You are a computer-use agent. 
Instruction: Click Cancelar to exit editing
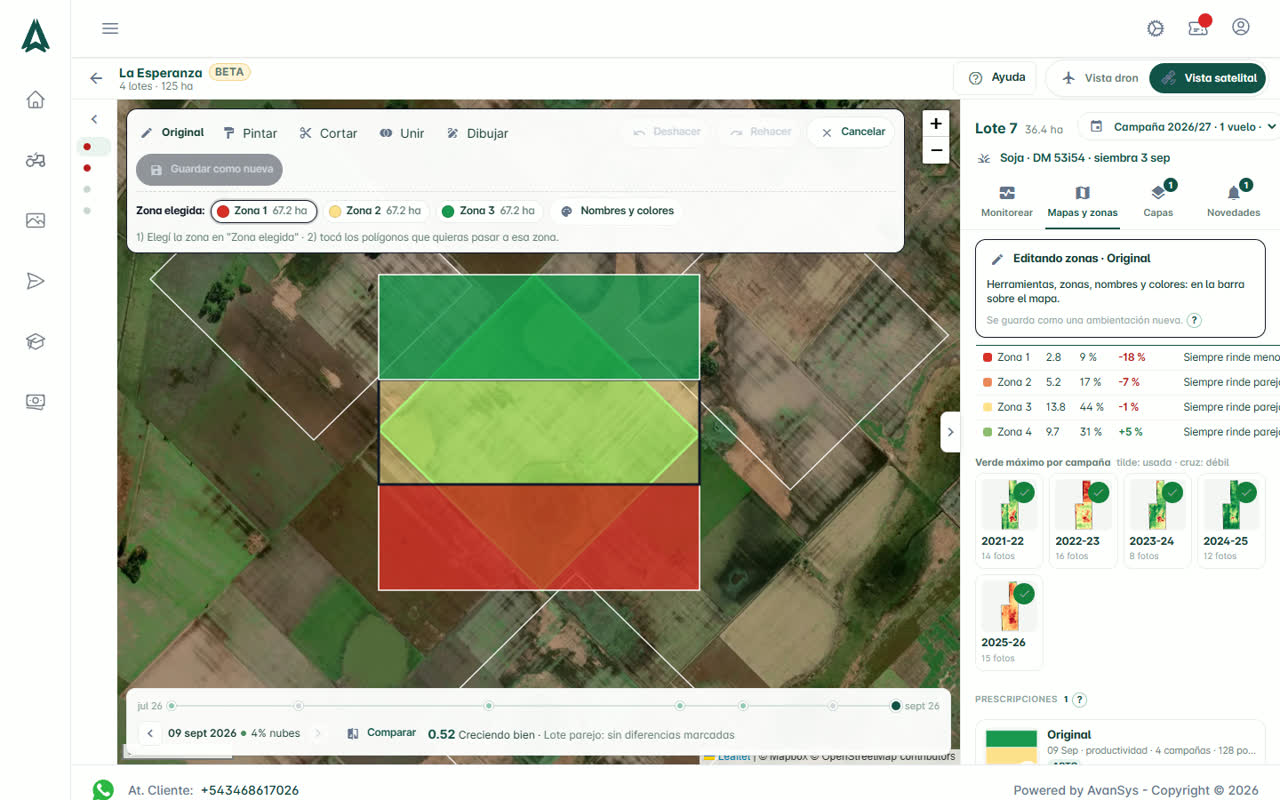click(852, 132)
